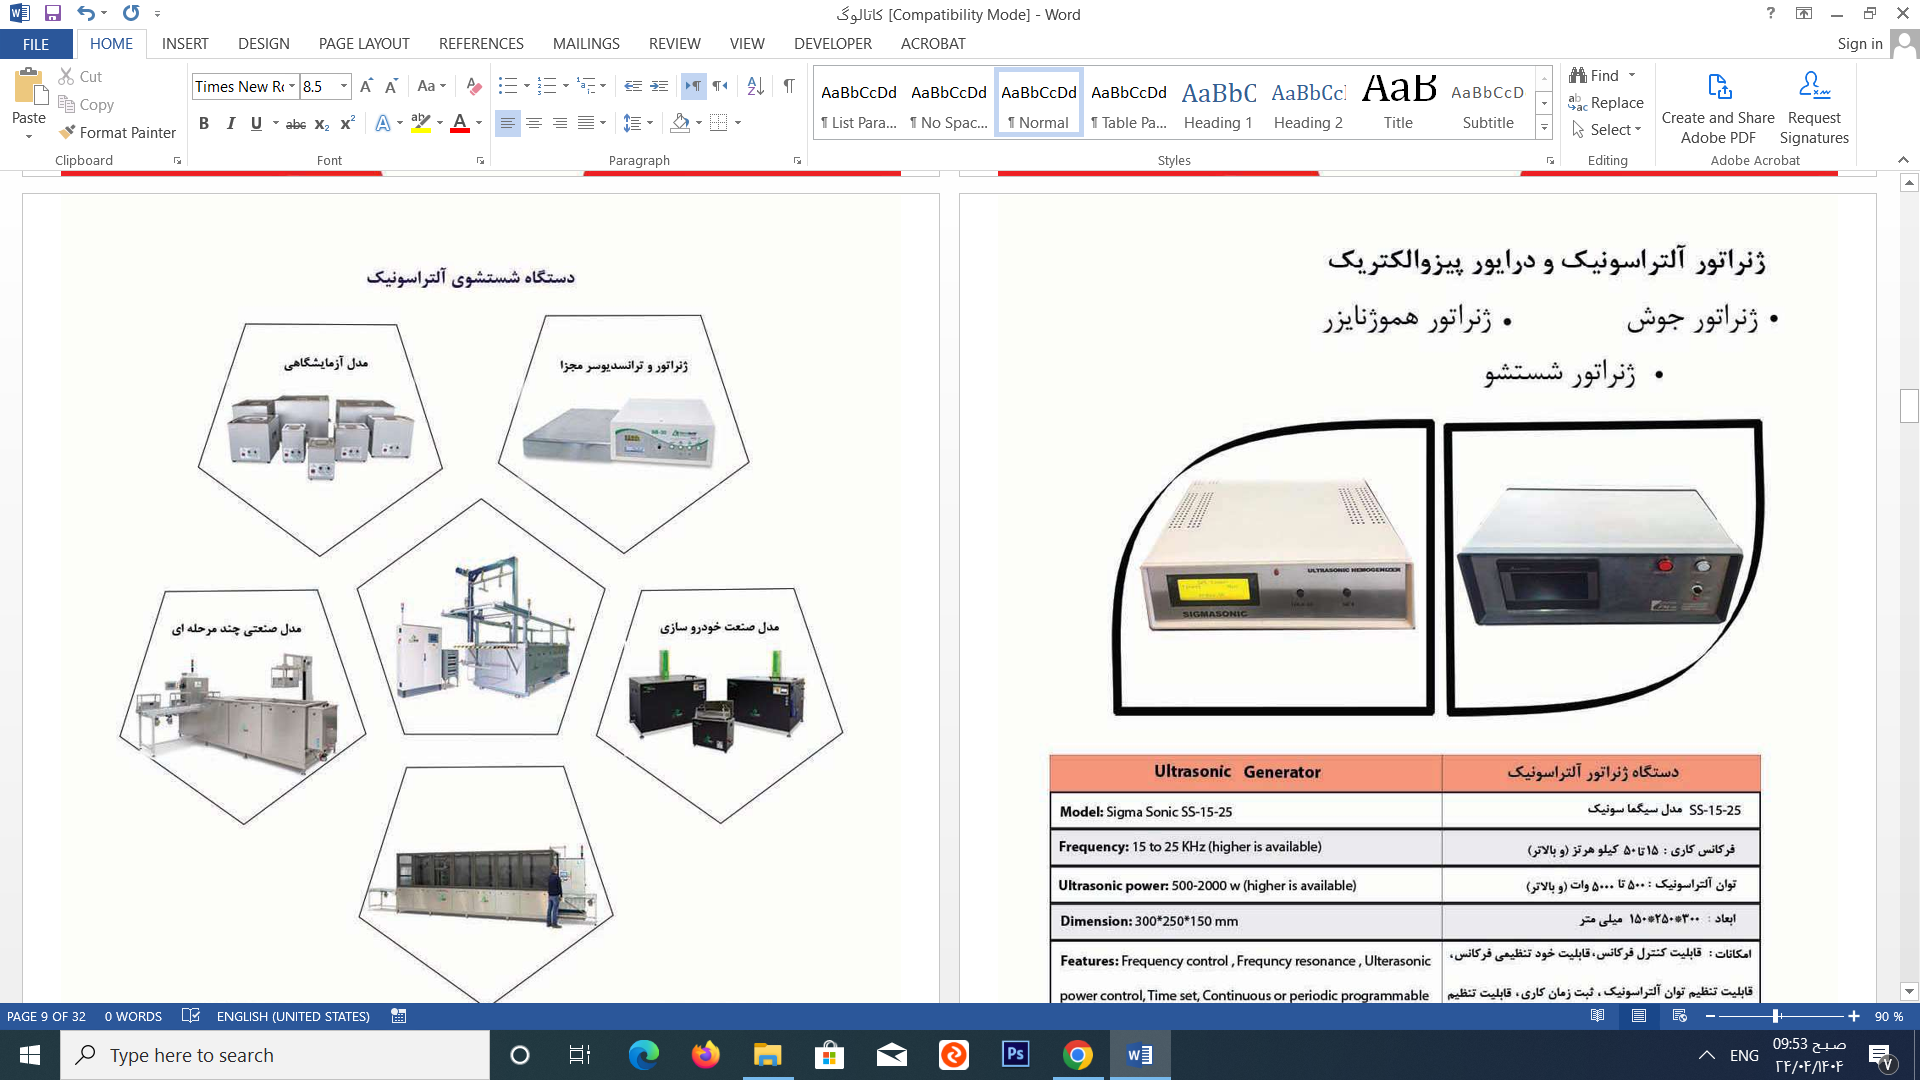
Task: Decrease font size with Shrink Font icon
Action: point(391,86)
